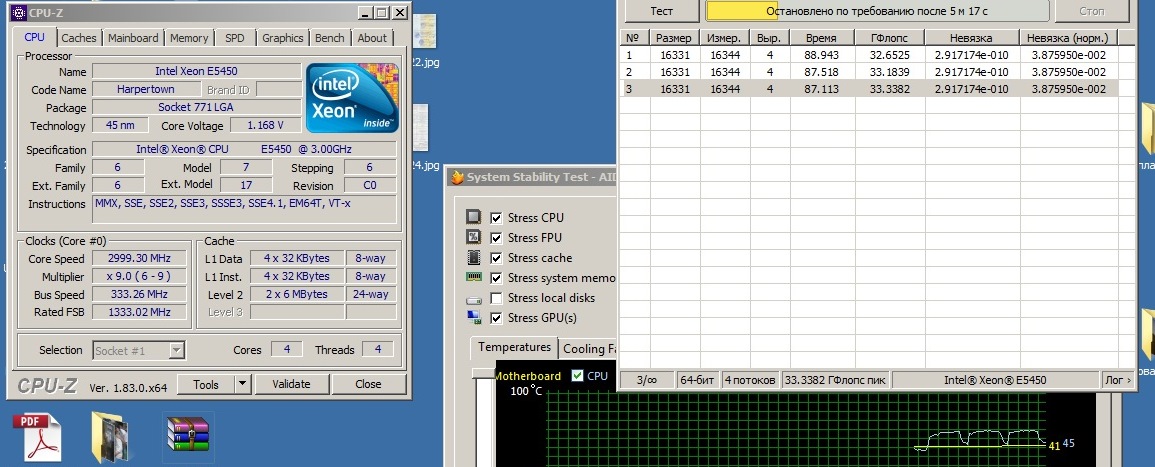Click the CPU-Z title bar icon
The image size is (1155, 467).
[19, 13]
